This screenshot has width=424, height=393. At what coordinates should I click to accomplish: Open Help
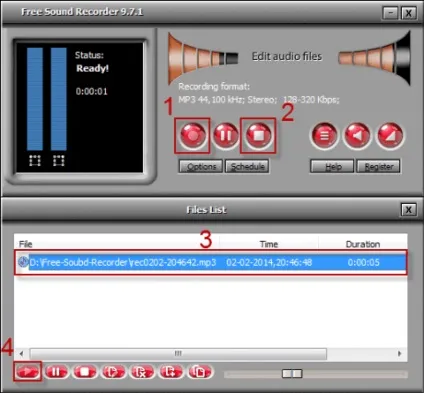332,166
